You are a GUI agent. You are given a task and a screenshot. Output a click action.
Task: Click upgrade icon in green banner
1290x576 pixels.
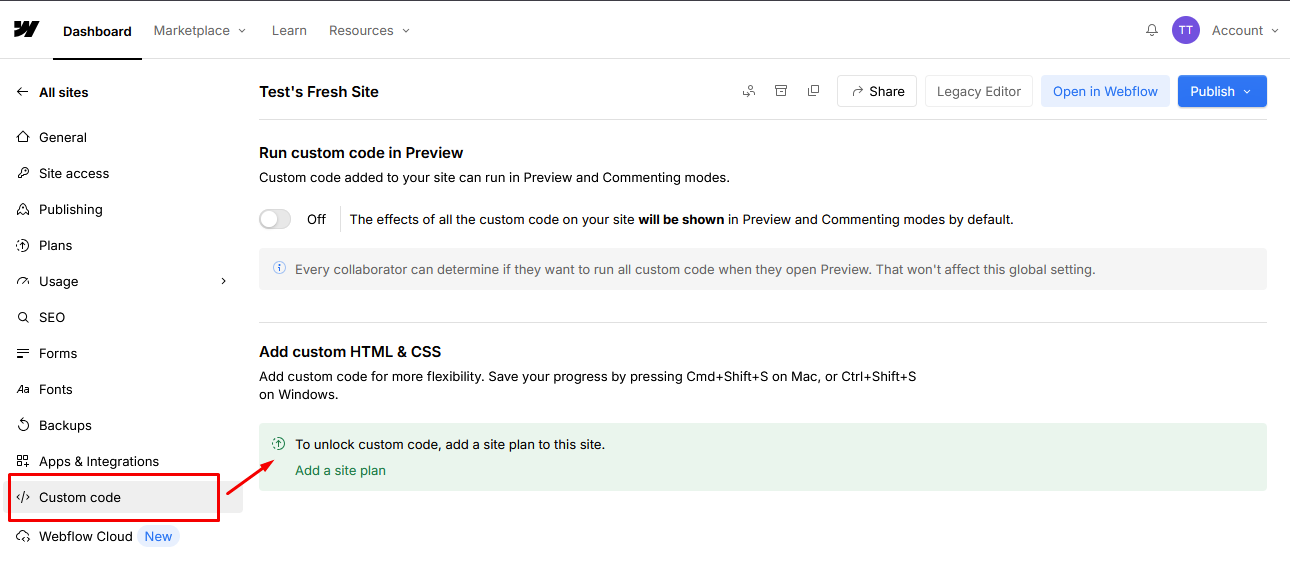[279, 444]
